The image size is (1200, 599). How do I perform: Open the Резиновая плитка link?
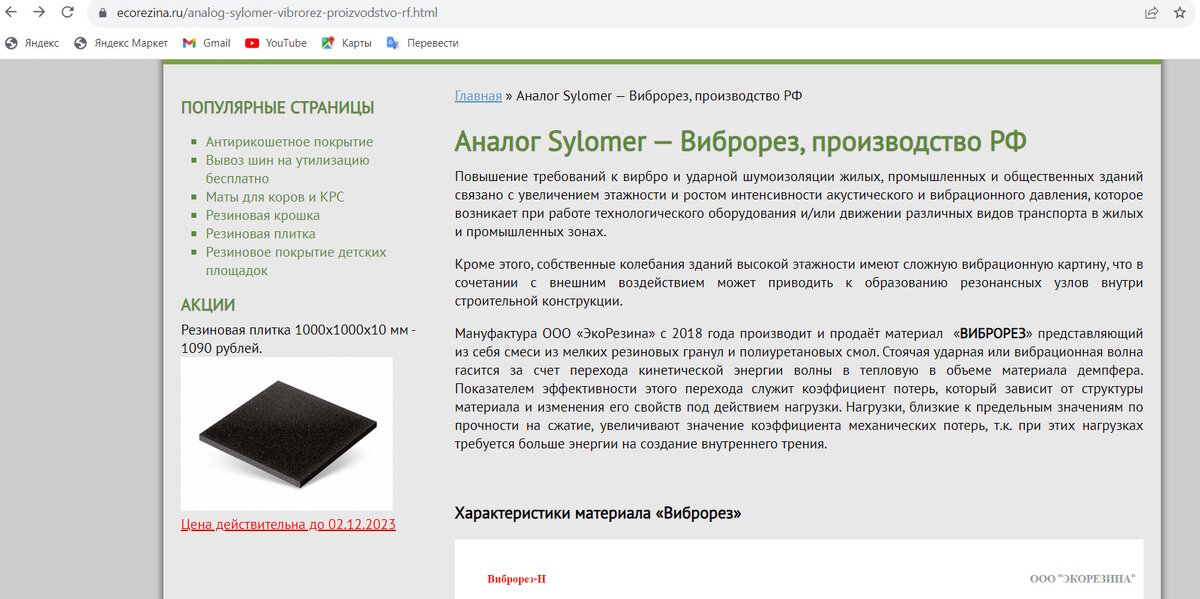258,233
